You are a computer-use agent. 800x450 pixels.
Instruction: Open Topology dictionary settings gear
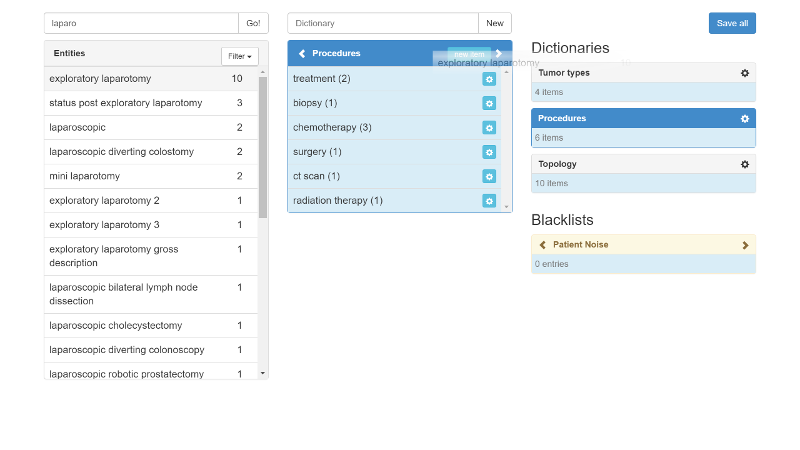click(x=744, y=164)
